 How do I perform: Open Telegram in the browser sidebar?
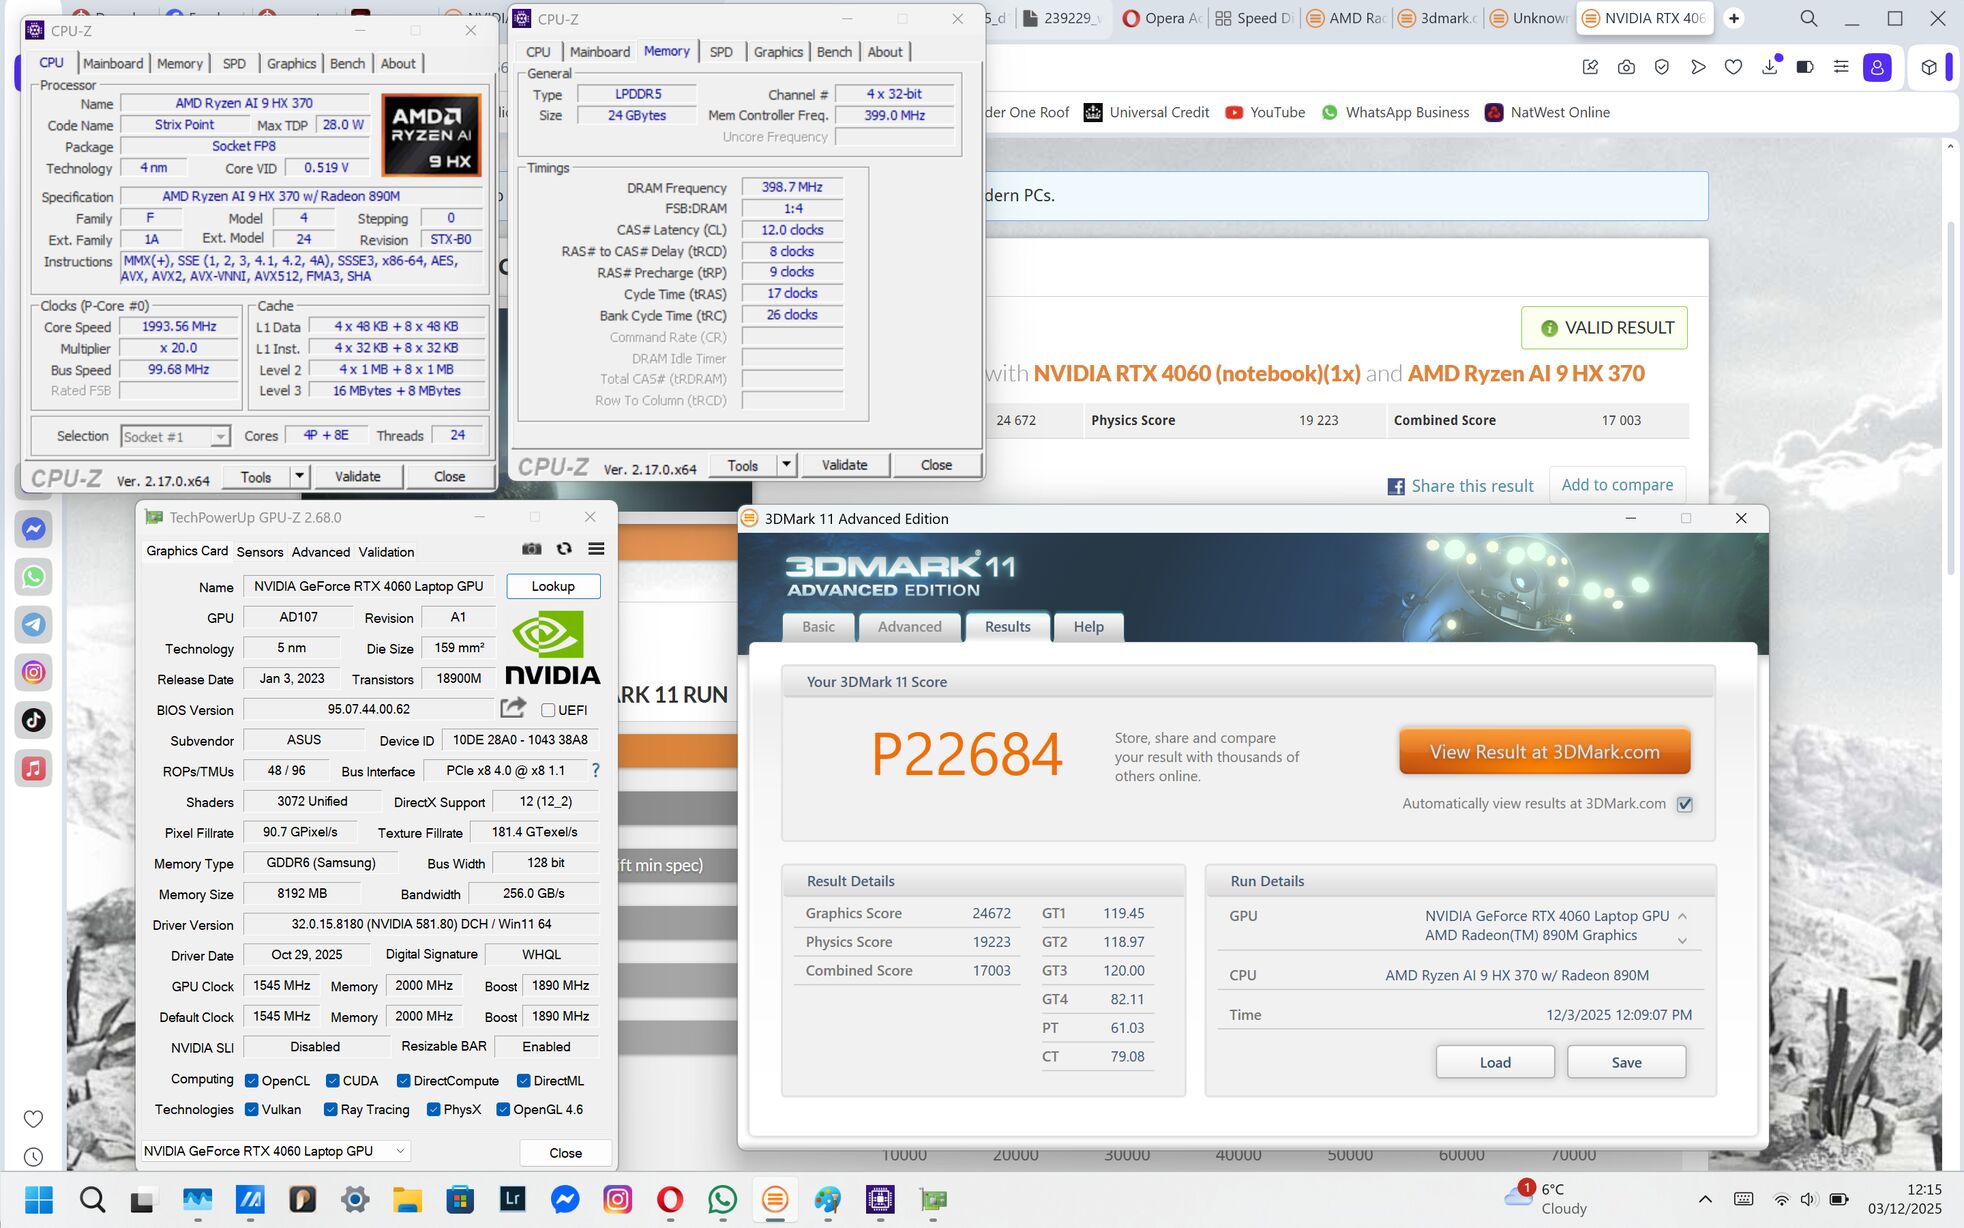click(34, 625)
